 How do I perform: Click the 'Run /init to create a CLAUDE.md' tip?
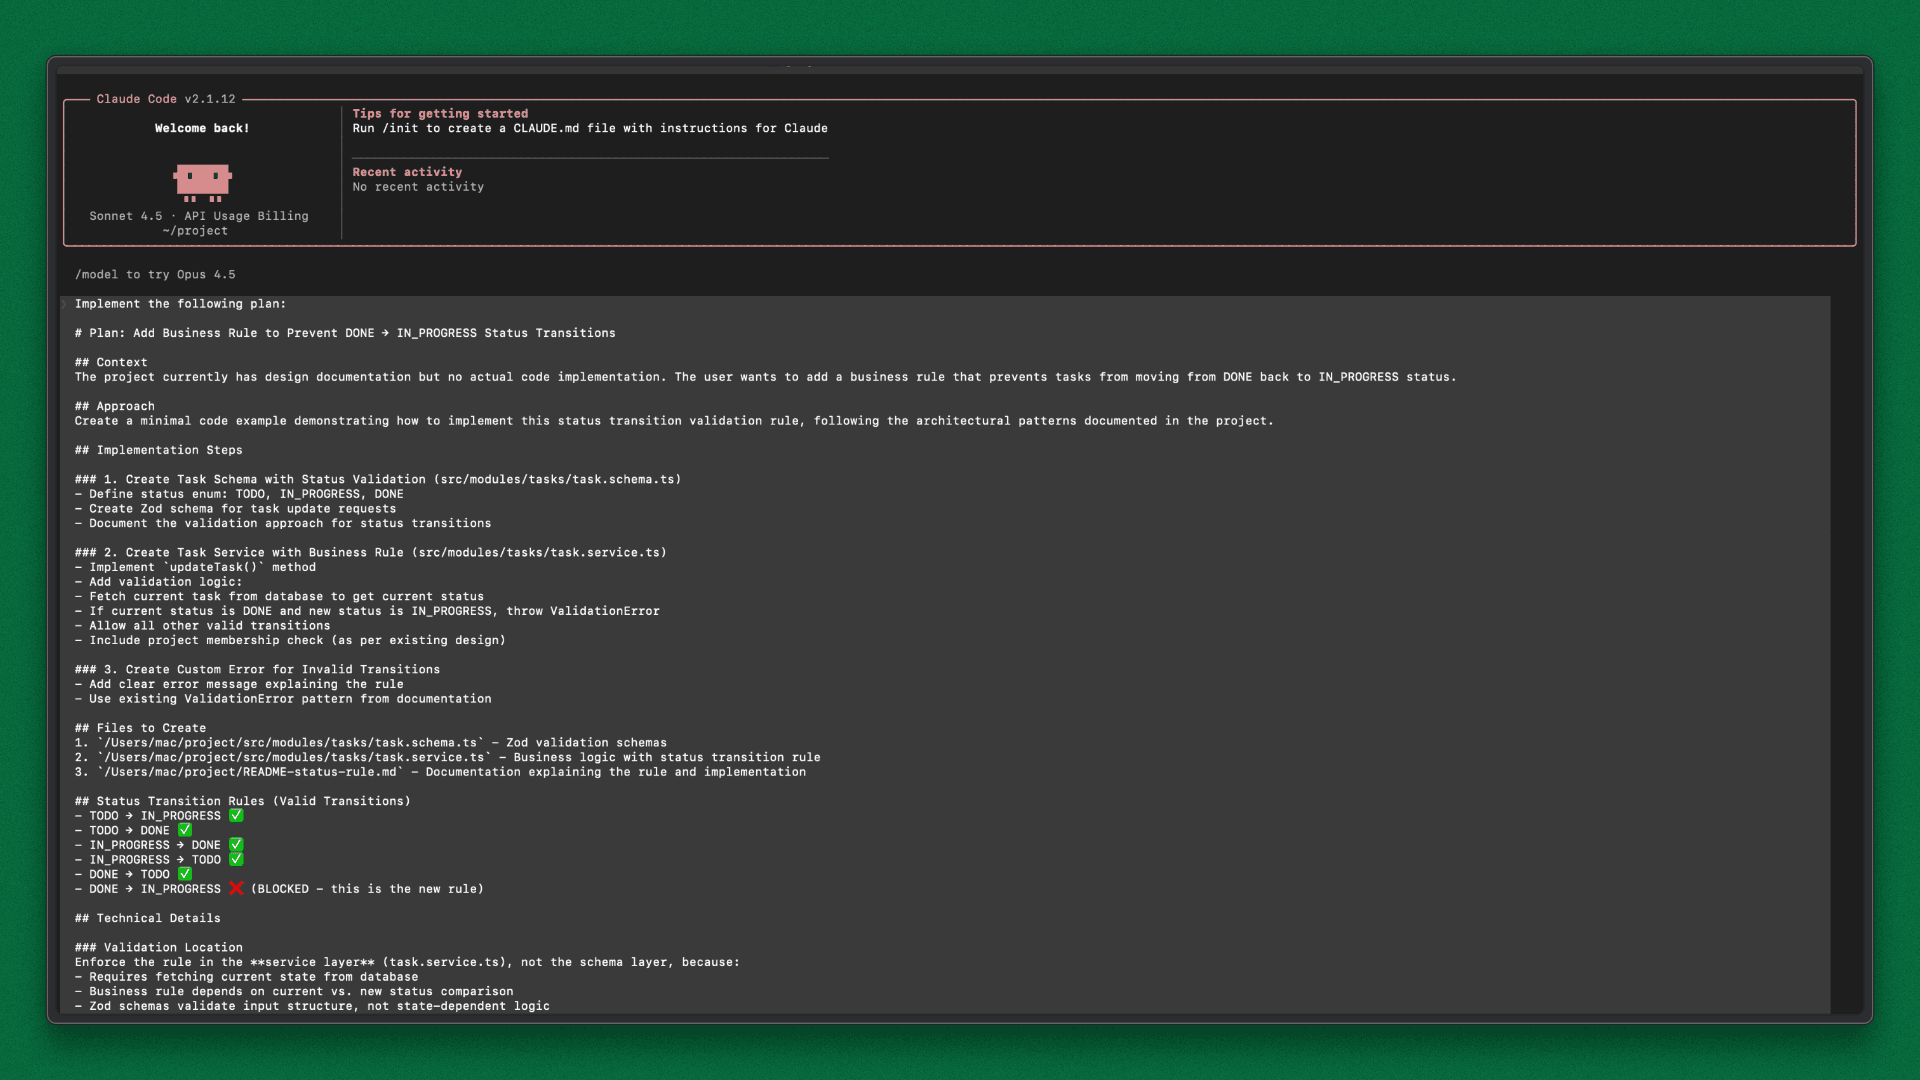point(589,128)
